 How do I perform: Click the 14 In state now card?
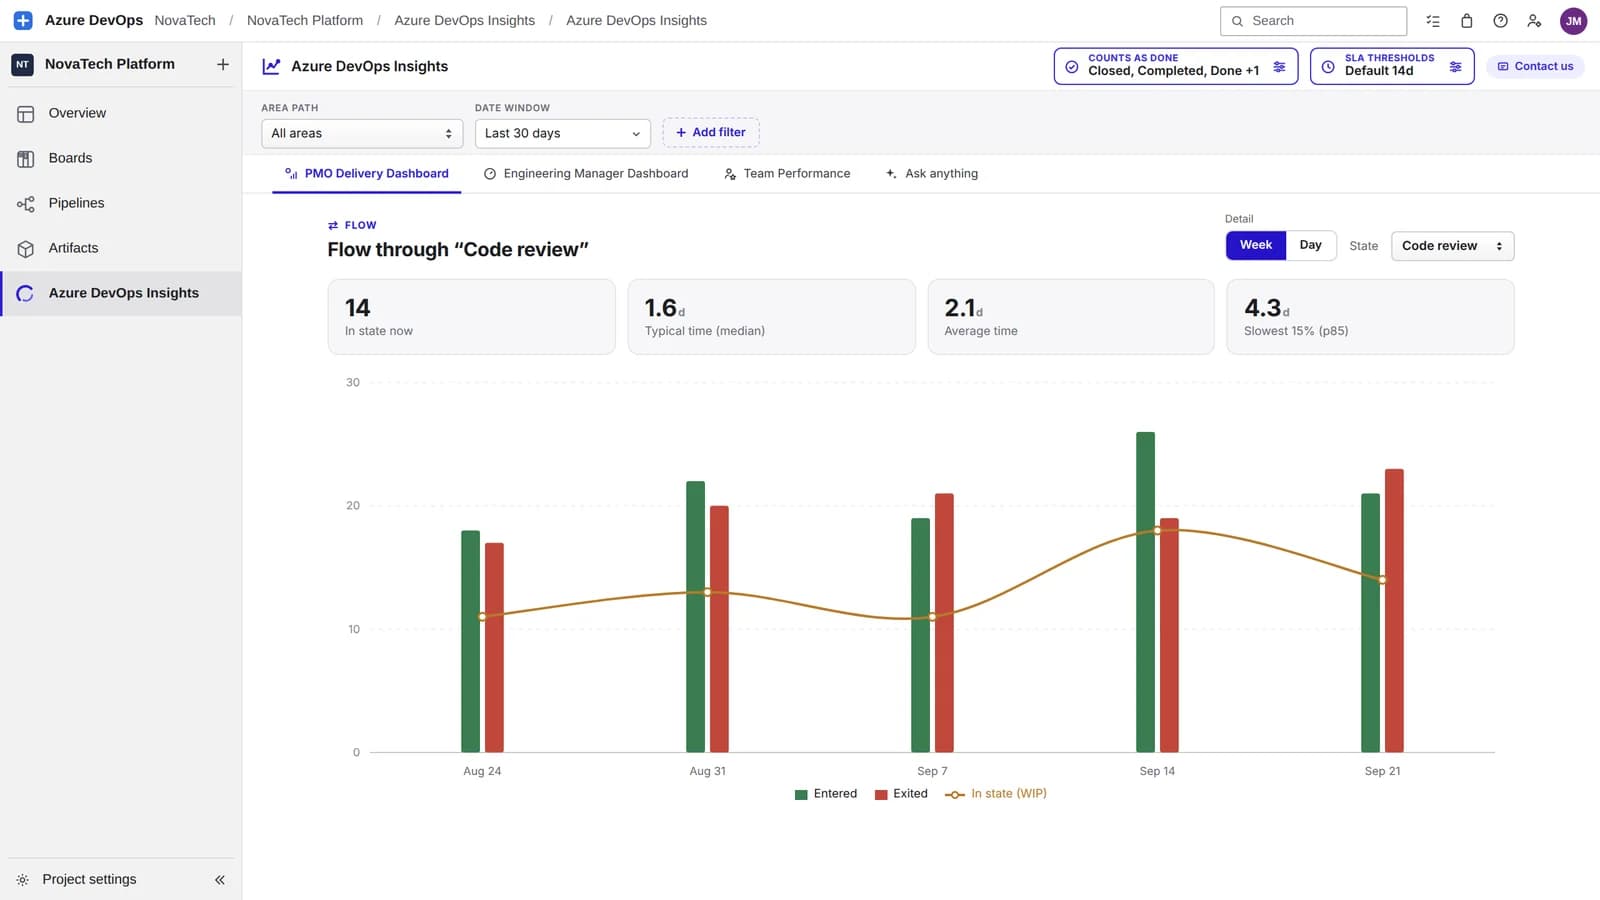point(471,317)
